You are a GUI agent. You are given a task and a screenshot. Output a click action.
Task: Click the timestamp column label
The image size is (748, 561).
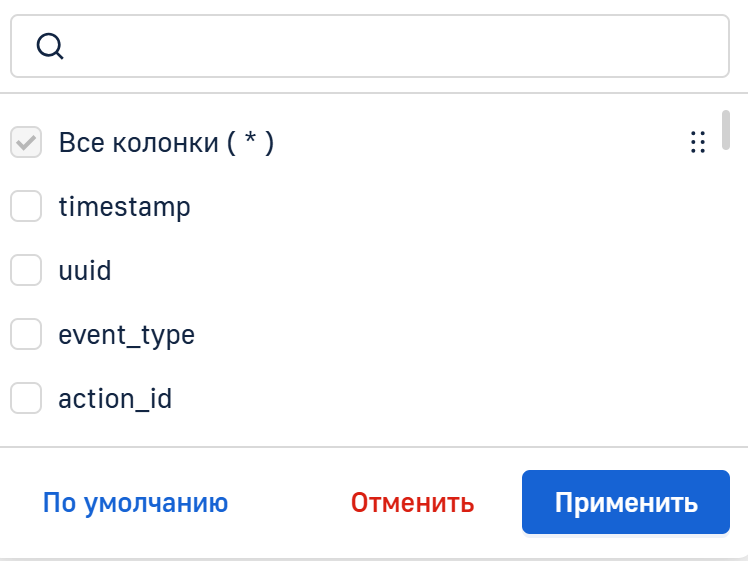(124, 207)
